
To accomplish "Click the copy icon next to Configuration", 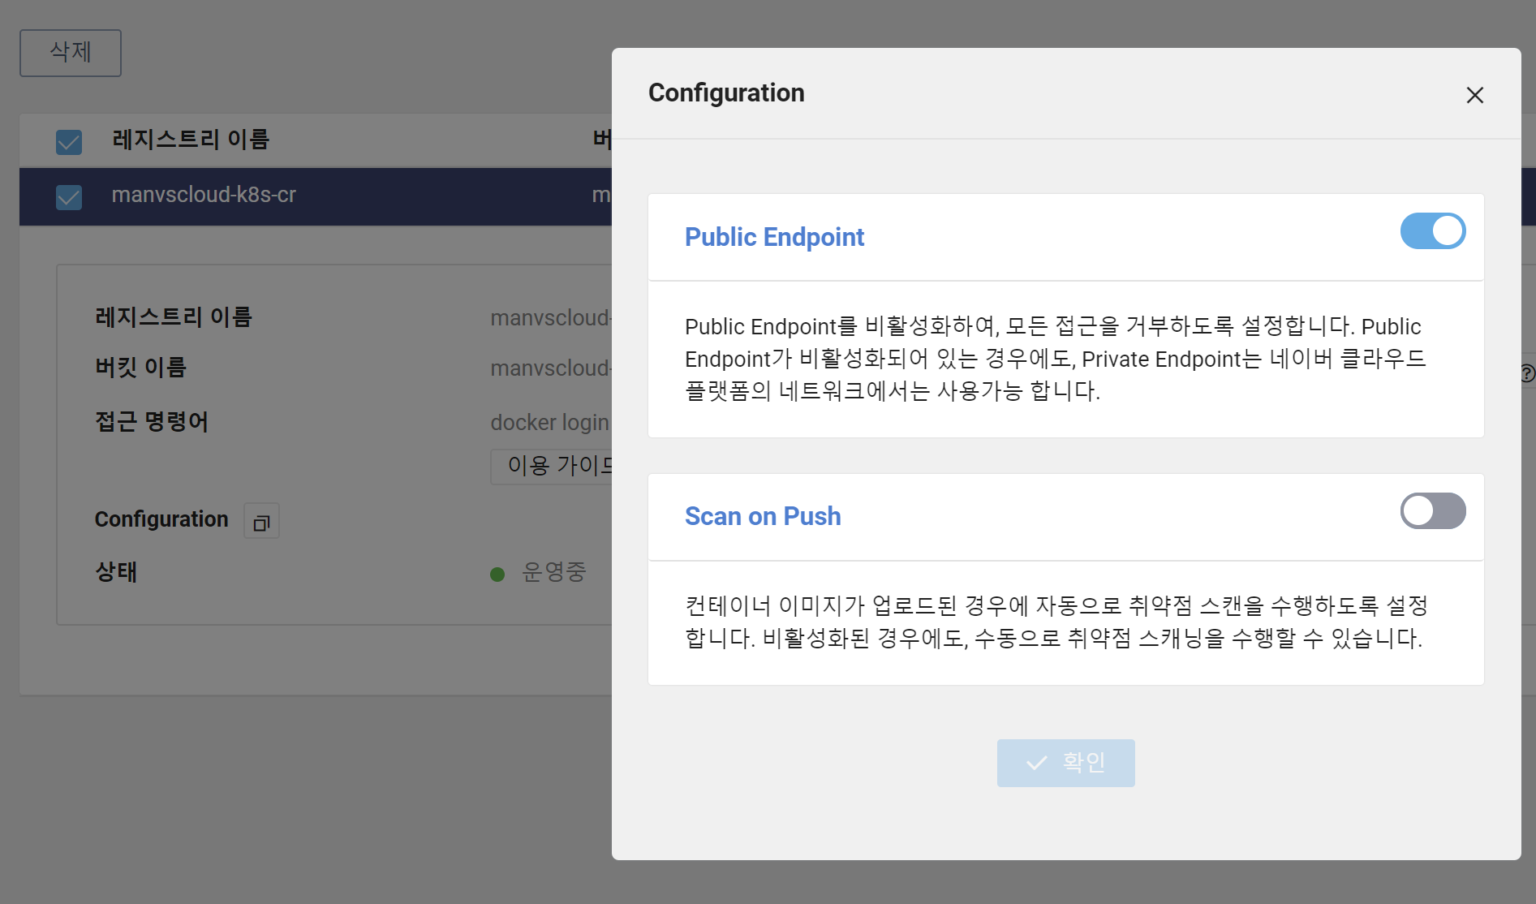I will pos(261,520).
